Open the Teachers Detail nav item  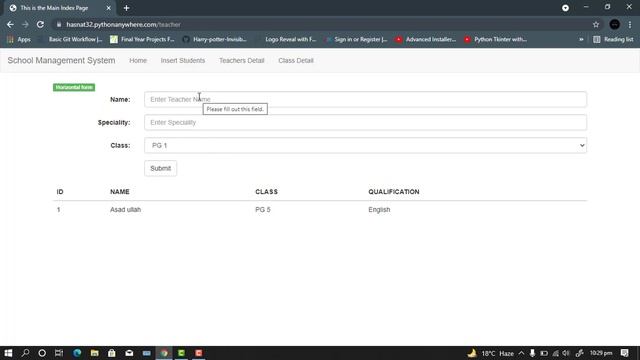tap(242, 60)
